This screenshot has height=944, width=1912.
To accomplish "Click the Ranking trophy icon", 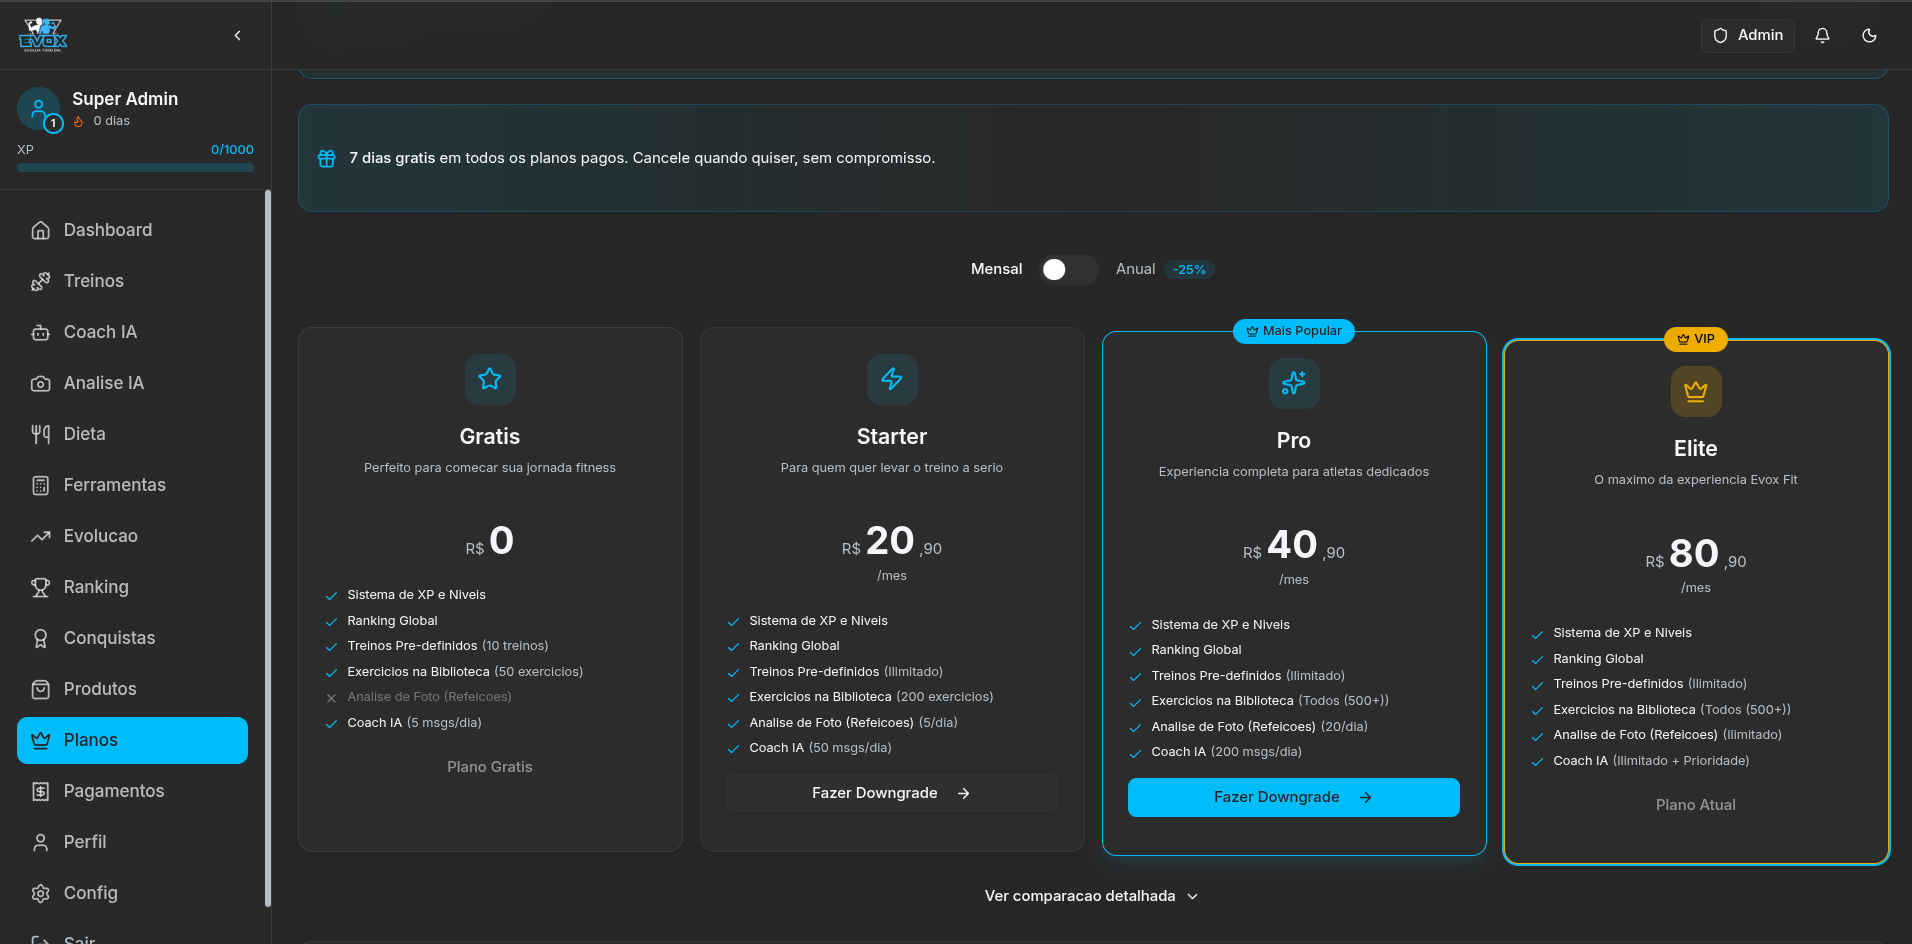I will click(40, 587).
